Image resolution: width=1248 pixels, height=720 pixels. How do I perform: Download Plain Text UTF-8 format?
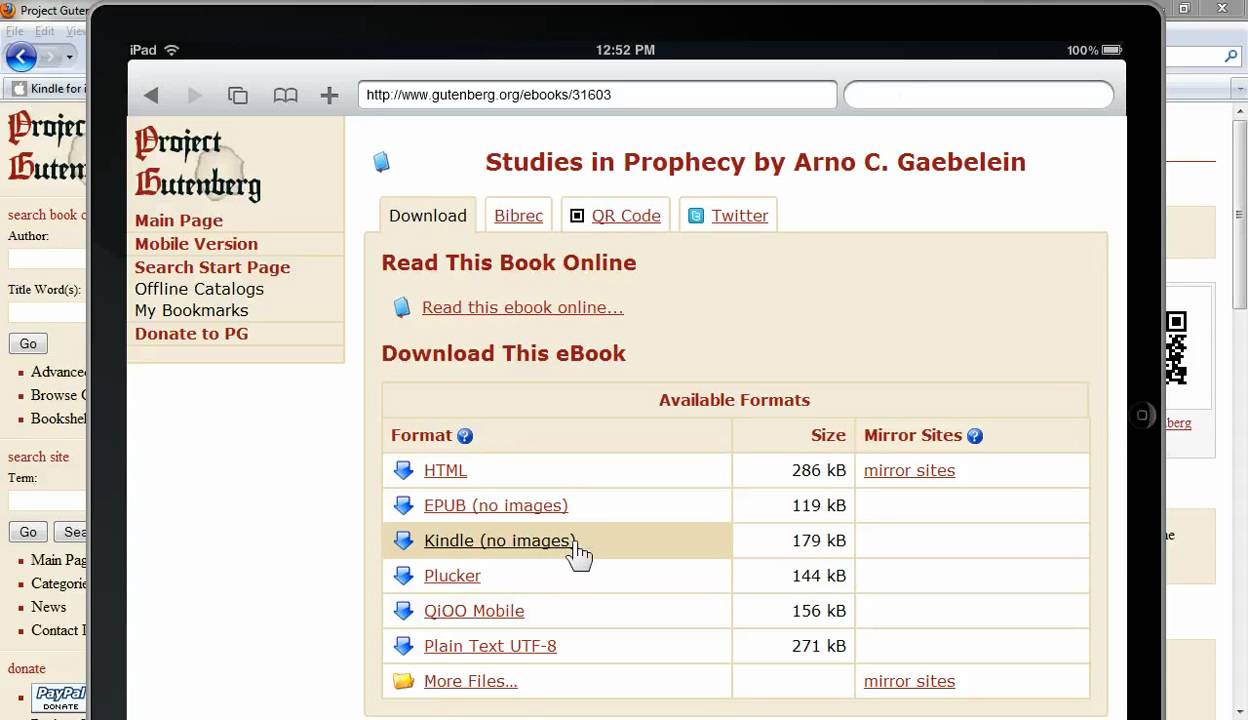(x=490, y=645)
